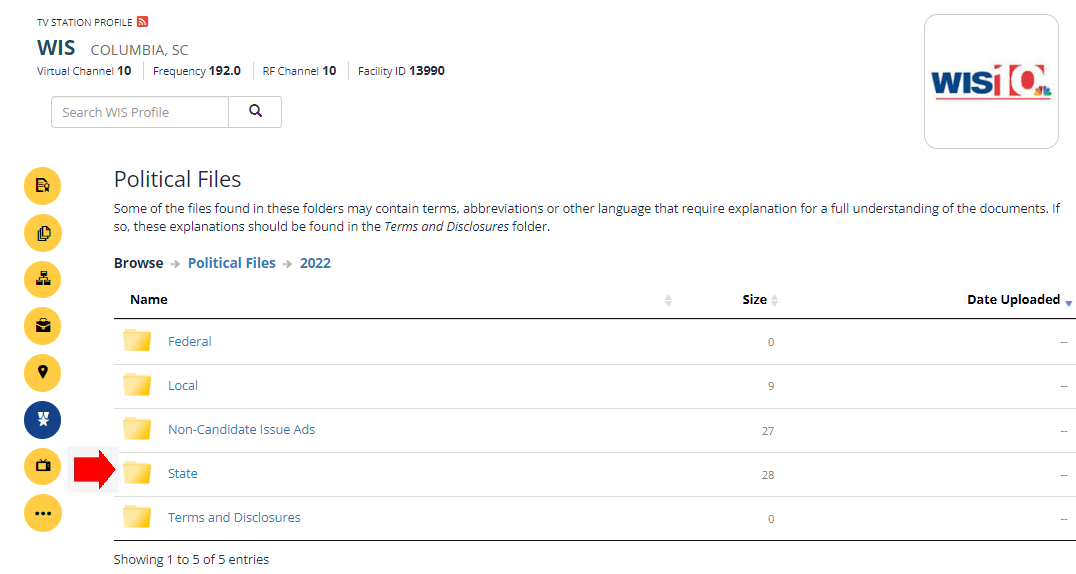This screenshot has width=1076, height=574.
Task: Open the State folder
Action: pyautogui.click(x=182, y=474)
